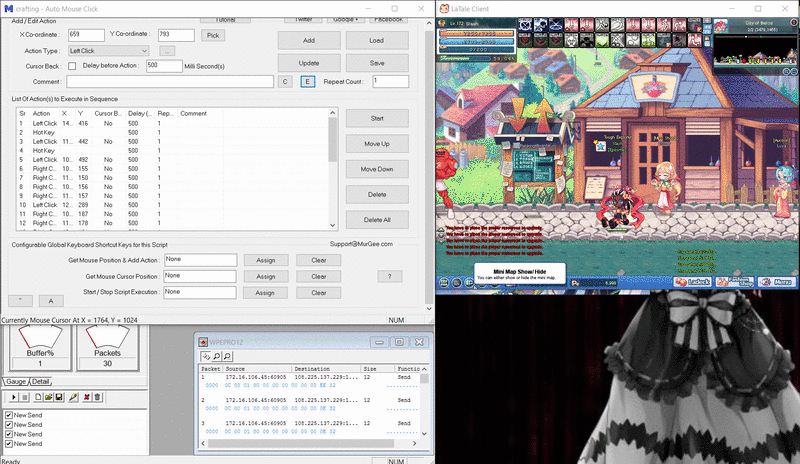Image resolution: width=800 pixels, height=464 pixels.
Task: Click second magnifier icon in WPEPRO12 toolbar
Action: click(217, 356)
